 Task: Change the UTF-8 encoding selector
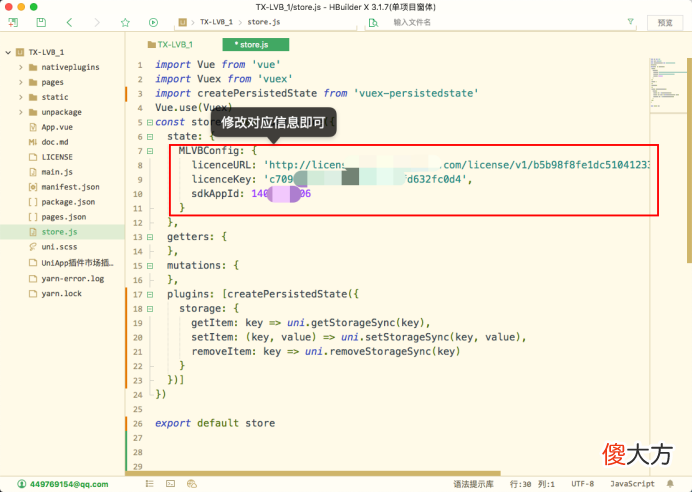click(x=583, y=484)
